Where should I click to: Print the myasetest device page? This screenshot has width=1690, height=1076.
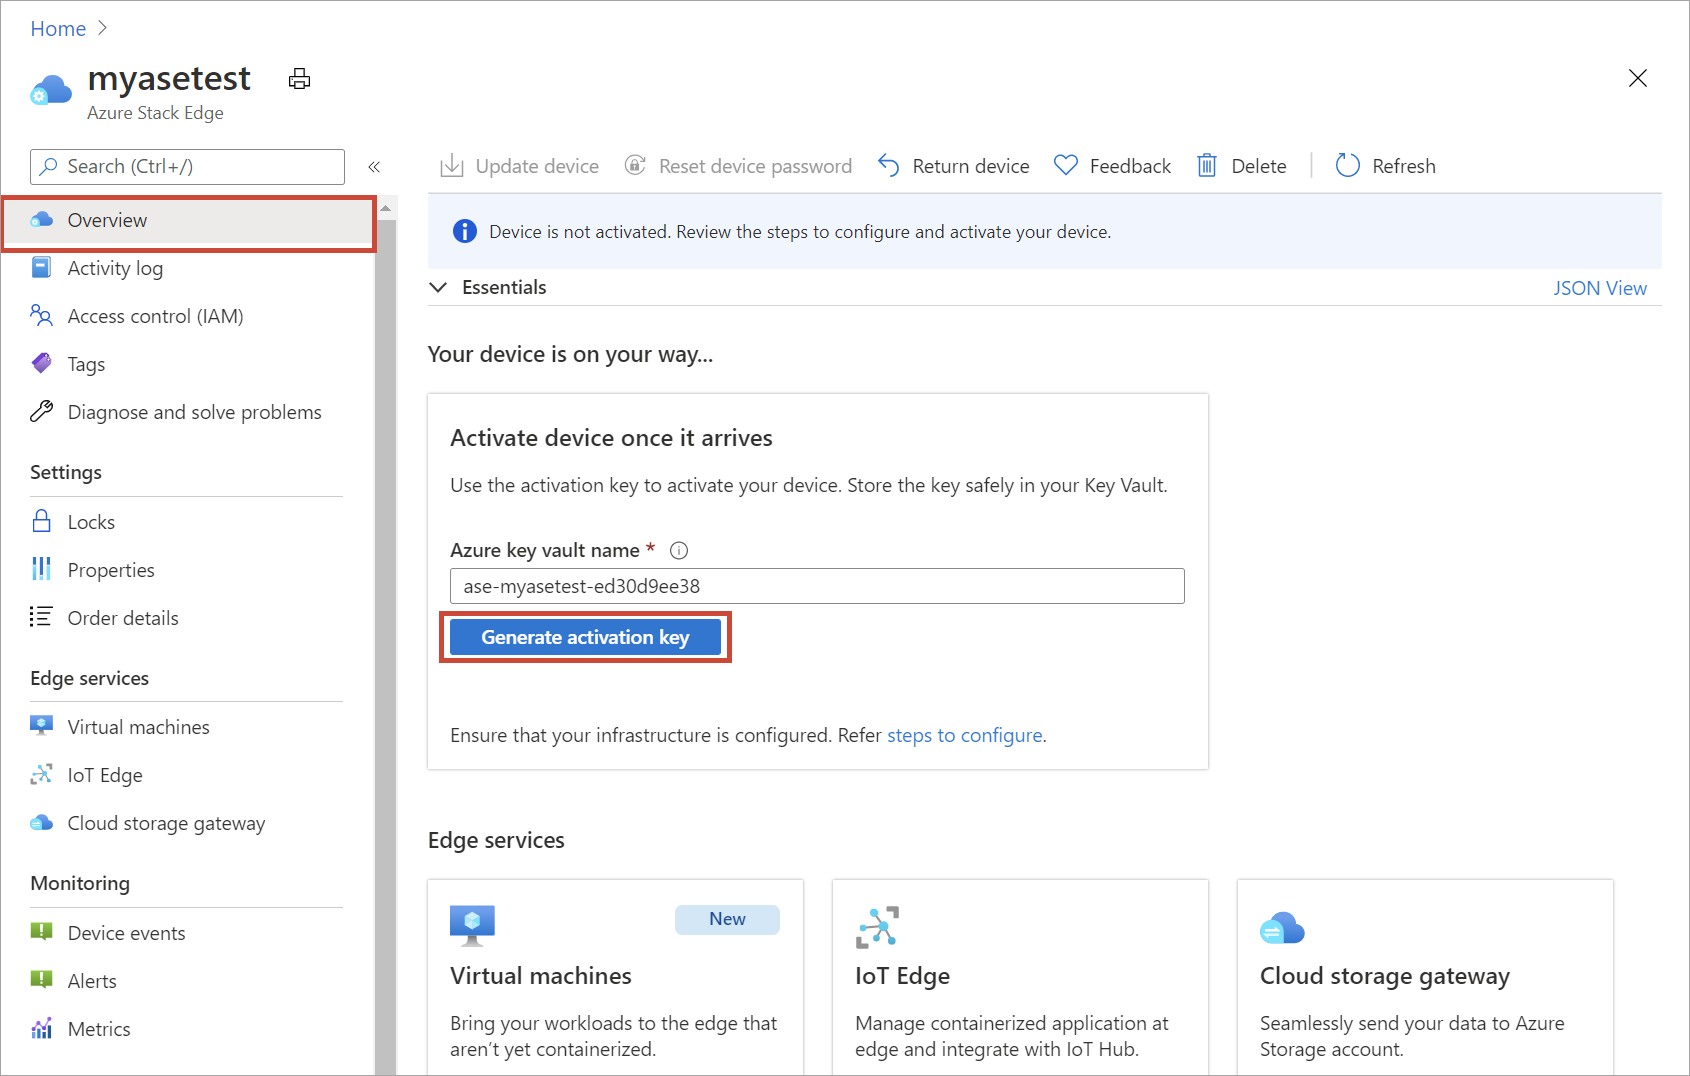pos(298,78)
